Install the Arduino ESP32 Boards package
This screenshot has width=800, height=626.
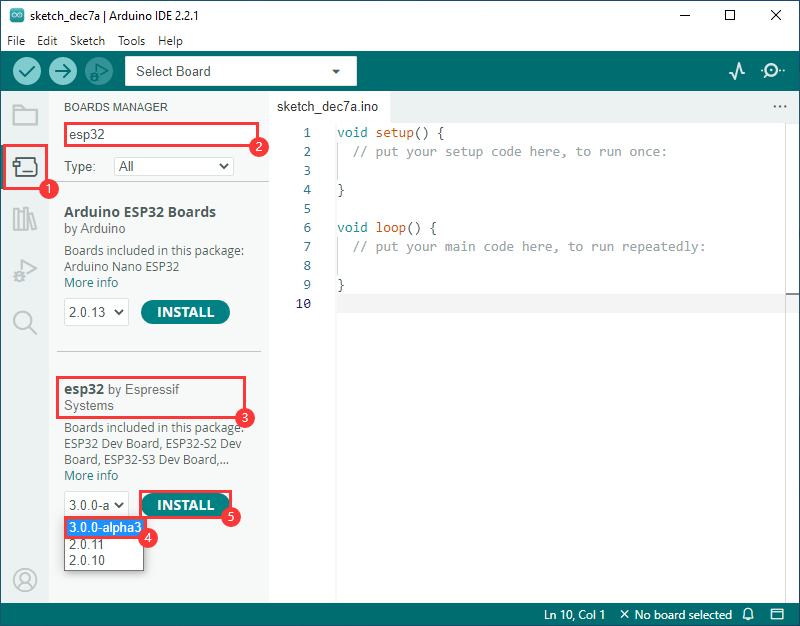tap(185, 312)
